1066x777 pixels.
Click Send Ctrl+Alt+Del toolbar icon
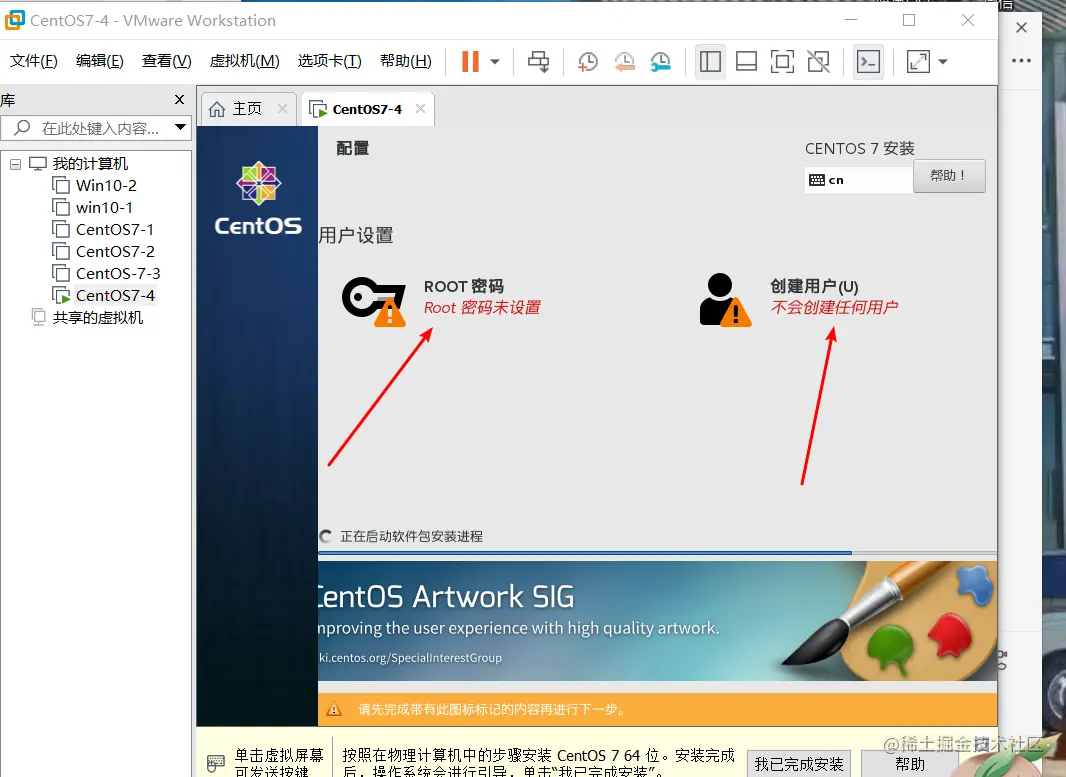[538, 62]
